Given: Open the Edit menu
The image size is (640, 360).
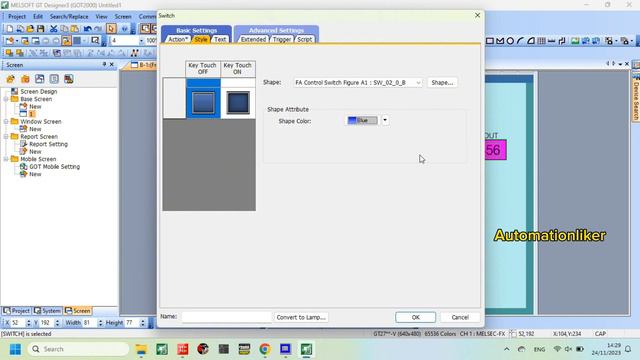Looking at the screenshot, I should tap(38, 17).
